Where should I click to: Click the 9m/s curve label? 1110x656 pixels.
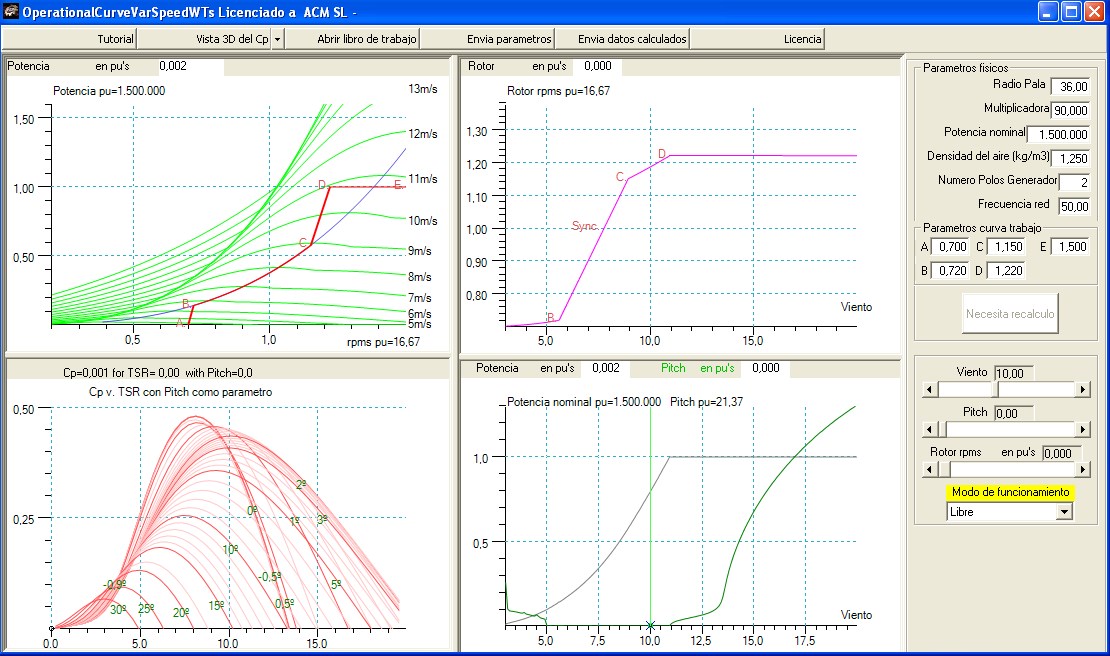(420, 251)
